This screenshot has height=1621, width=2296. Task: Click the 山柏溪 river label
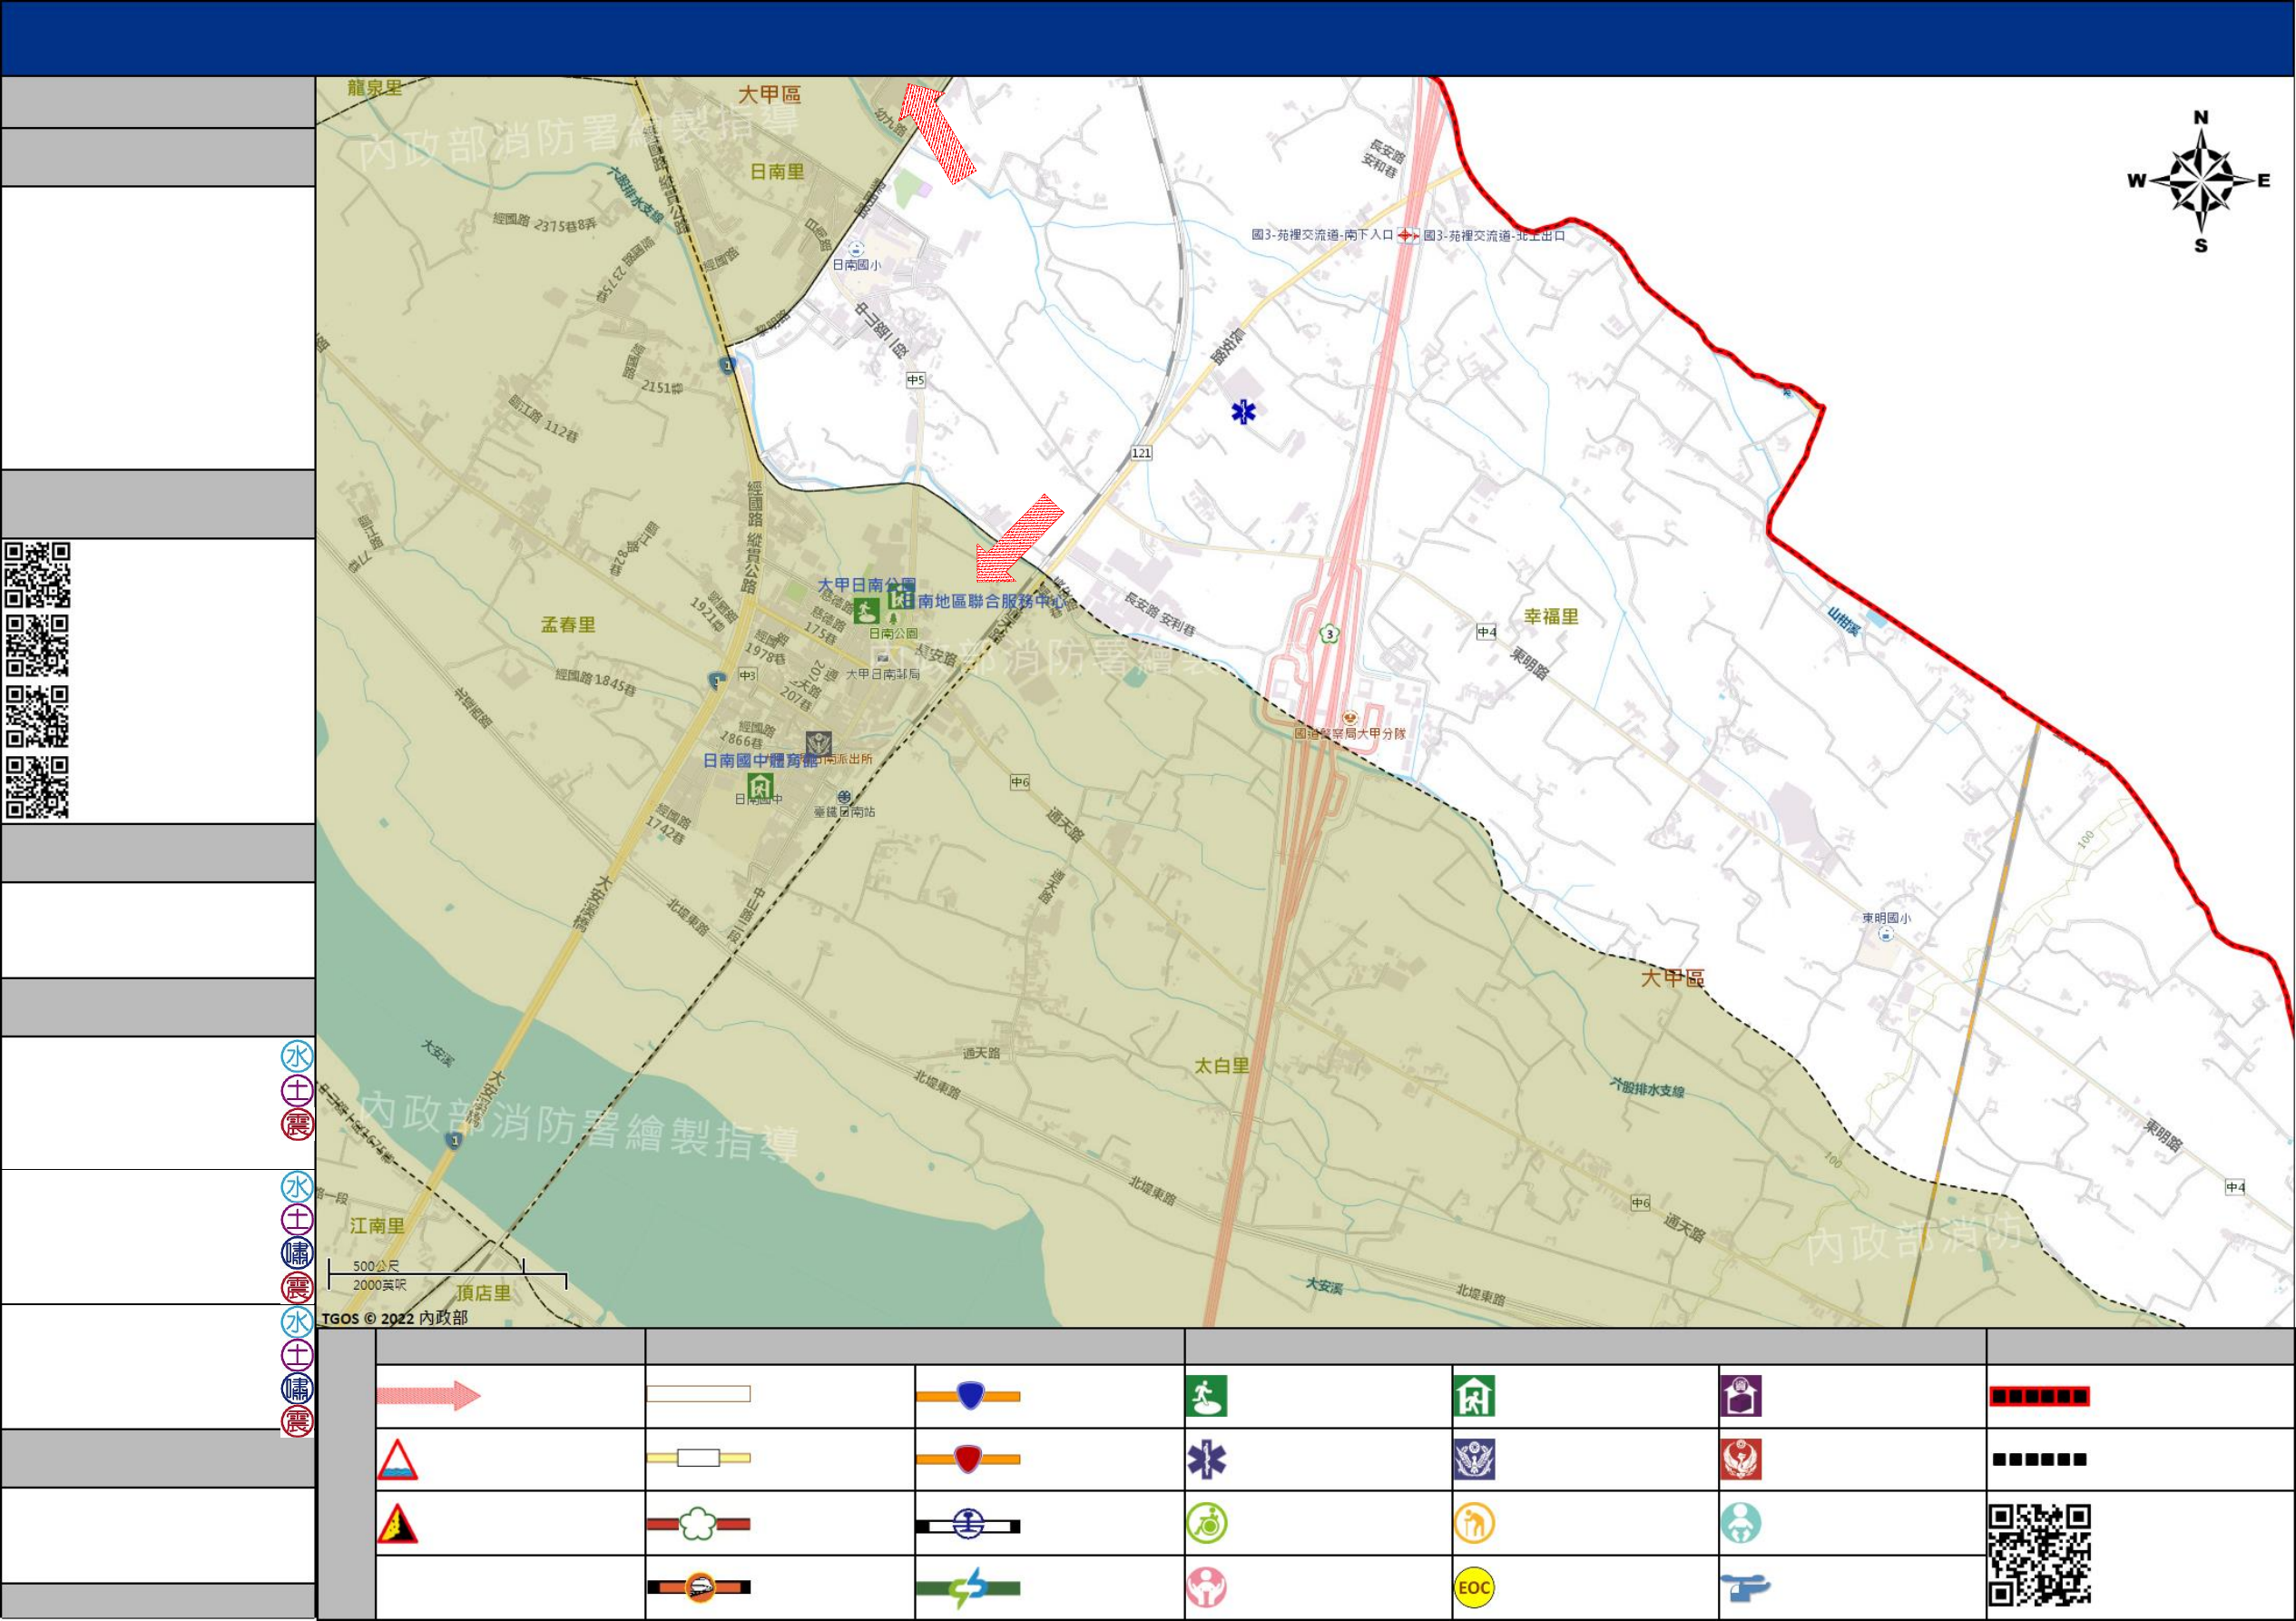click(x=1843, y=622)
